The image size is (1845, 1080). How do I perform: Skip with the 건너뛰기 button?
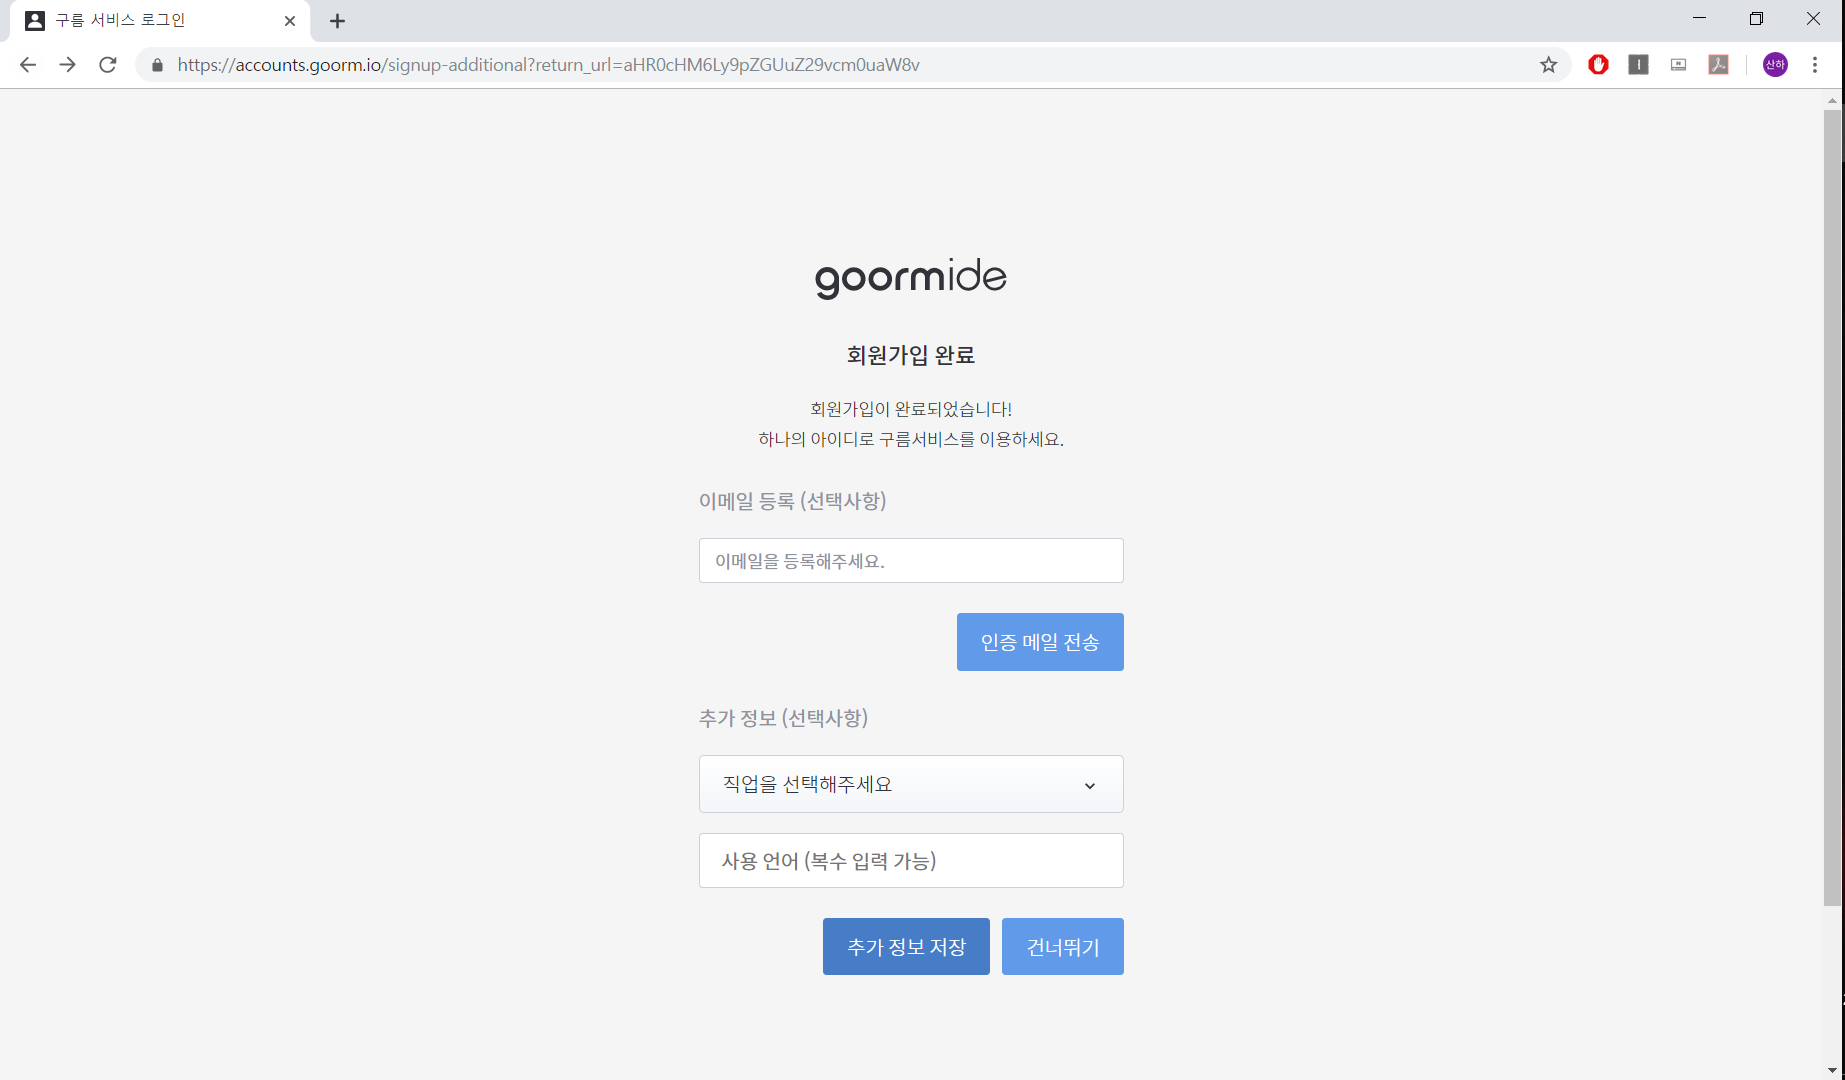coord(1062,947)
